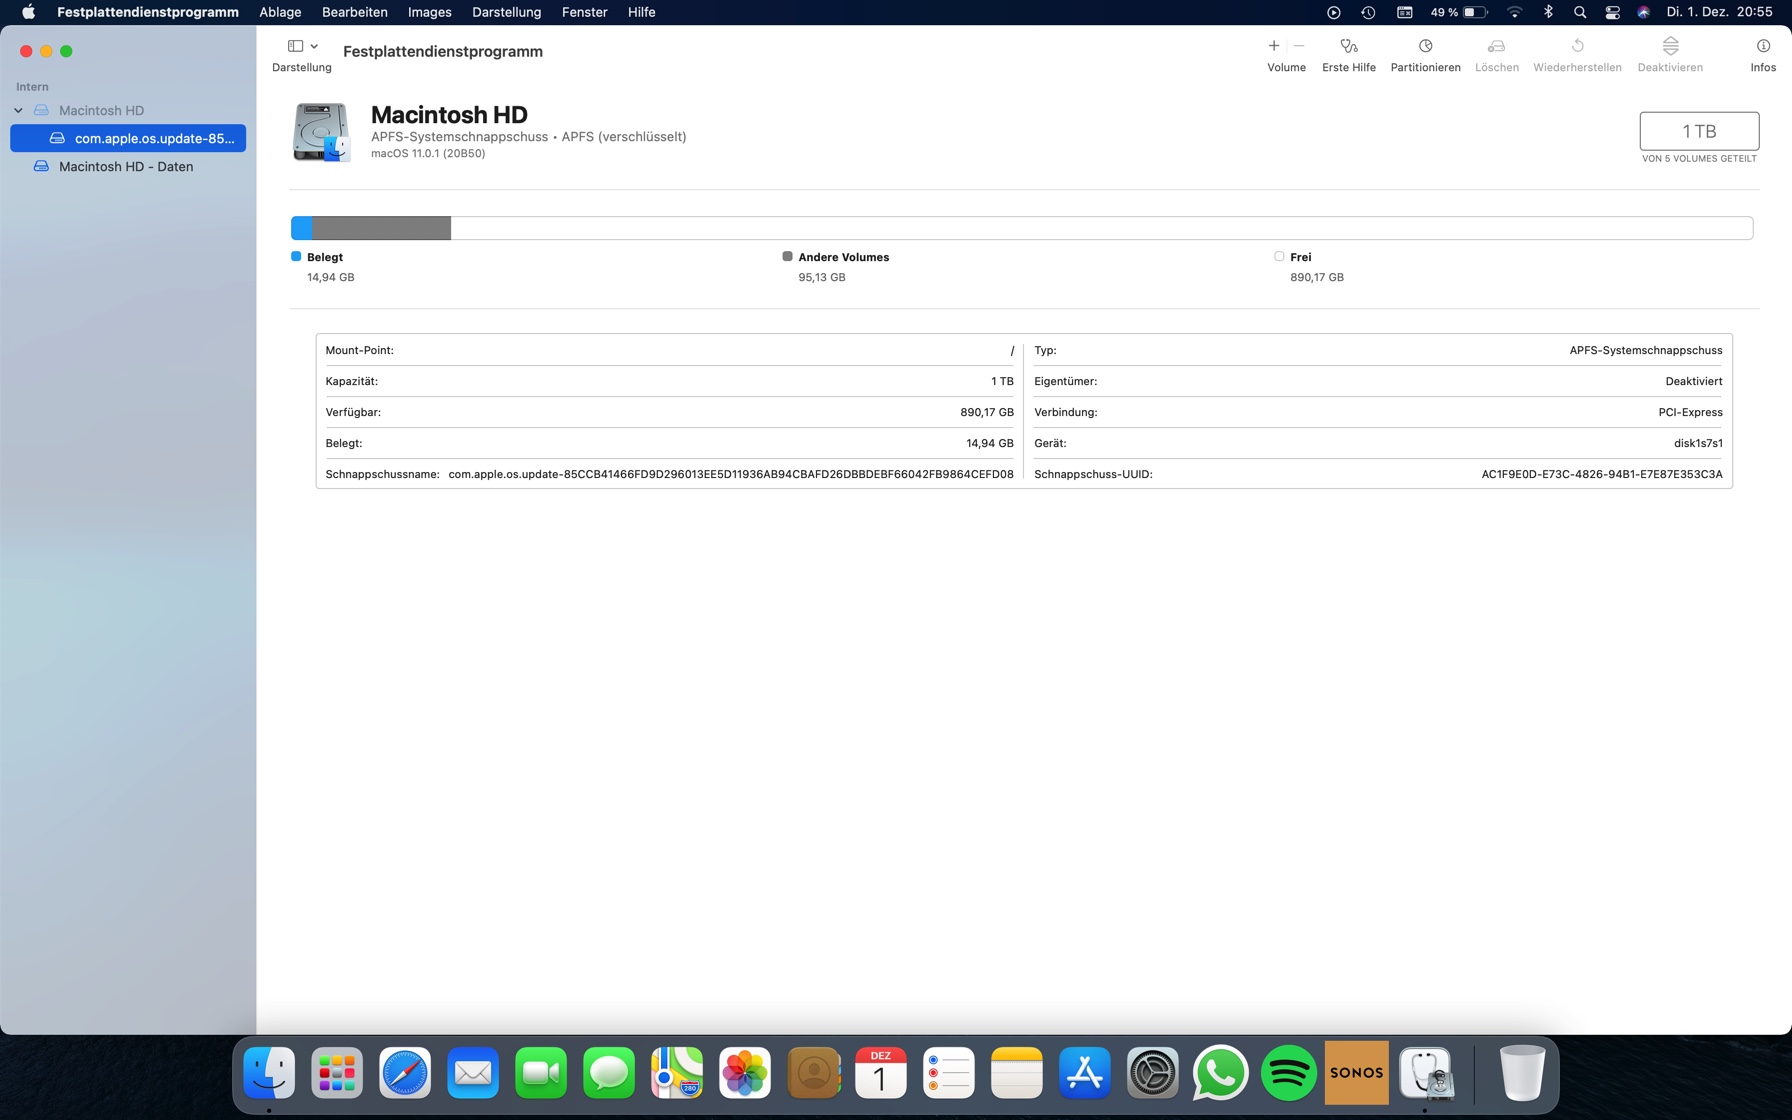This screenshot has height=1120, width=1792.
Task: Click the Siri menu bar icon
Action: pos(1643,12)
